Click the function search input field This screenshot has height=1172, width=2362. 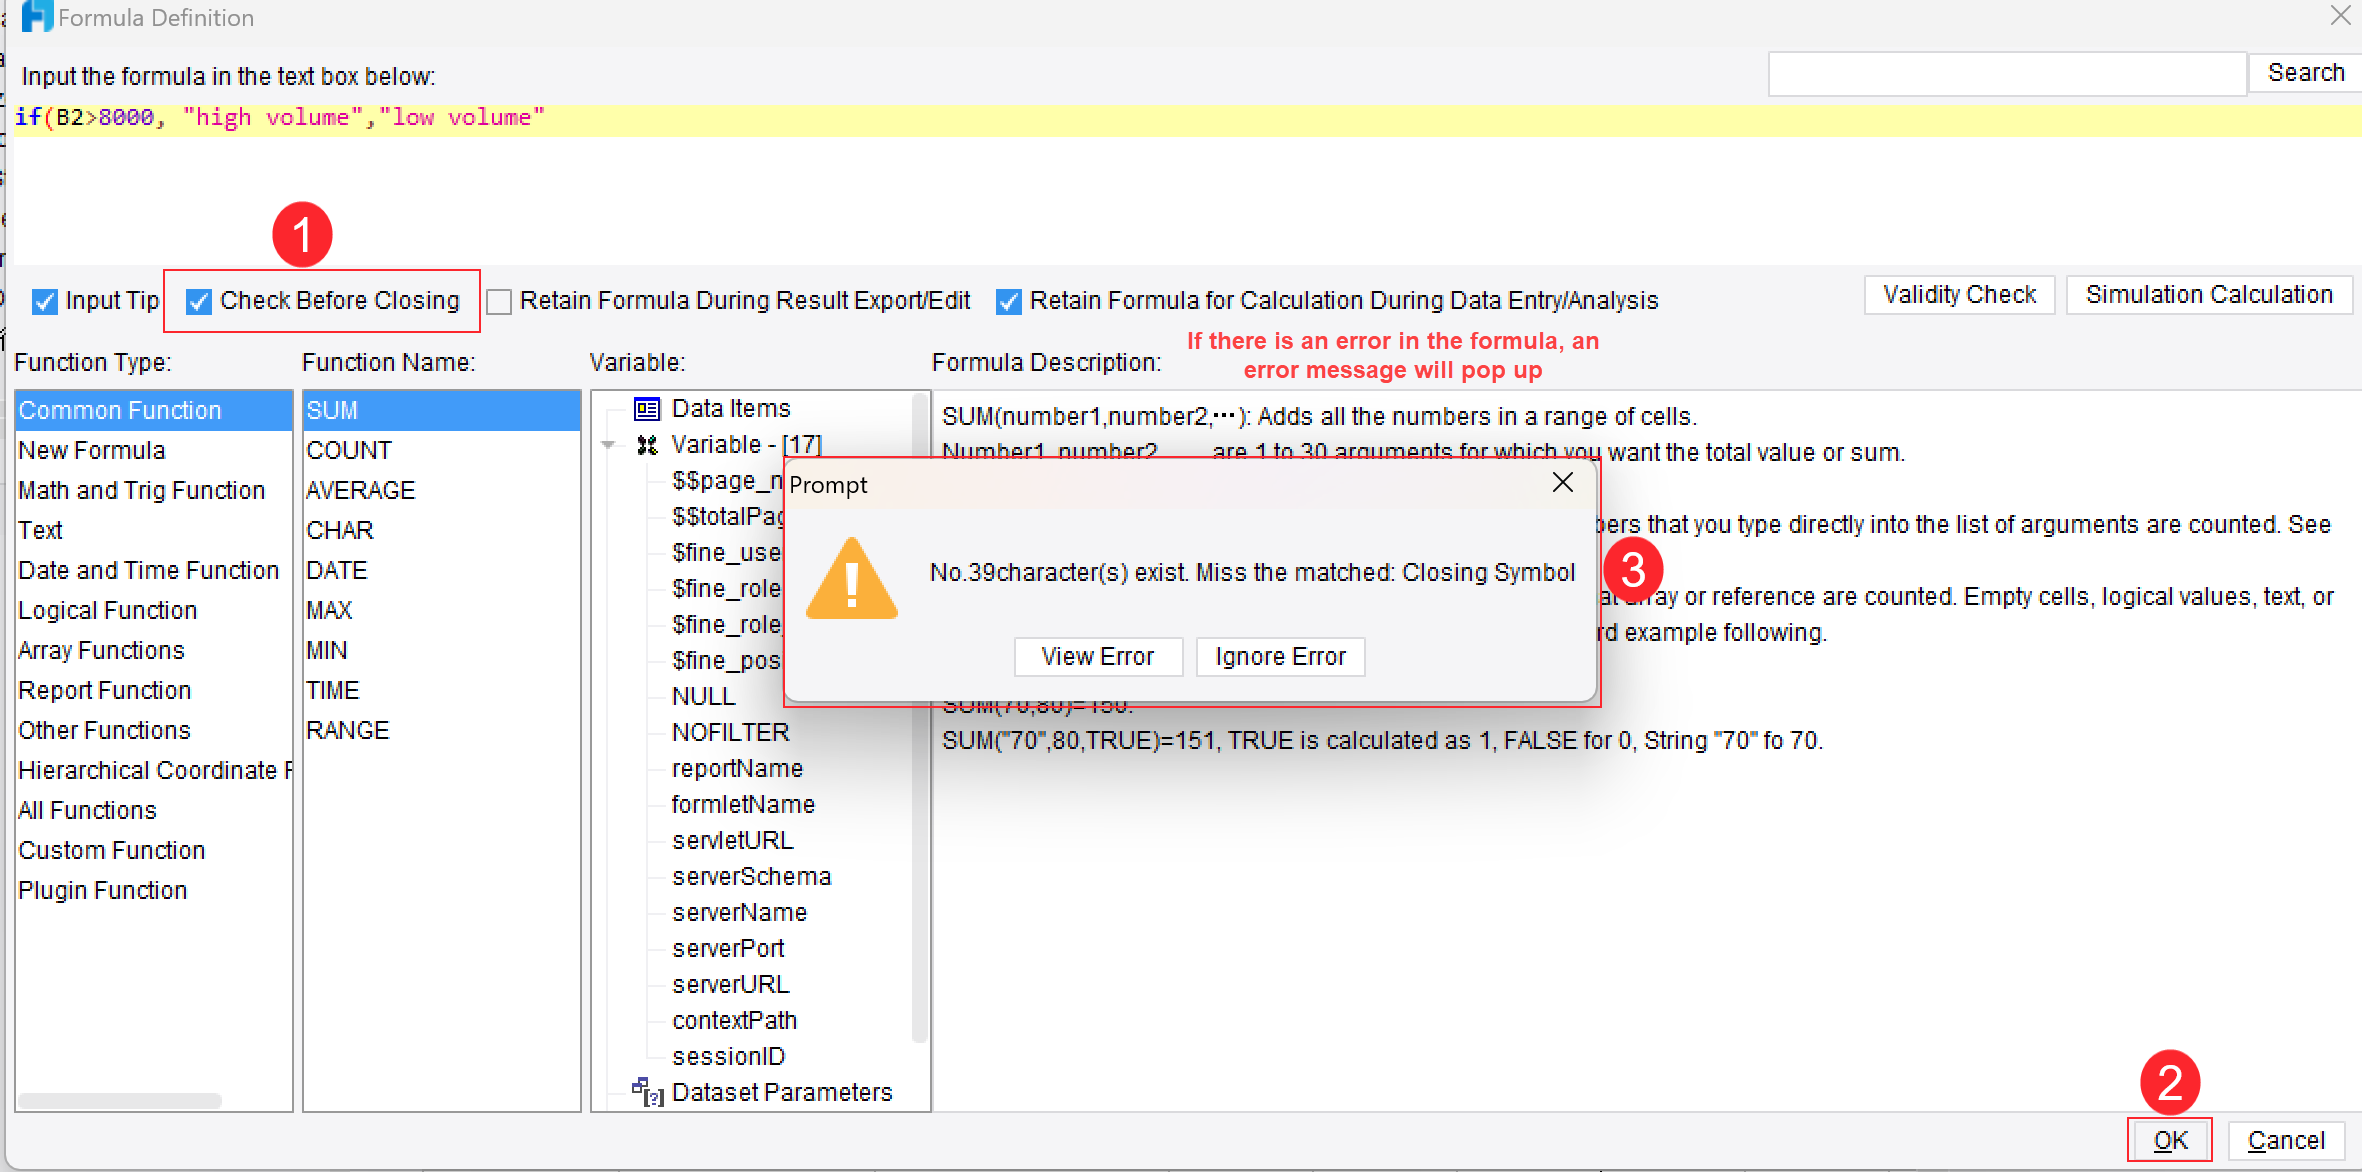pyautogui.click(x=2007, y=74)
